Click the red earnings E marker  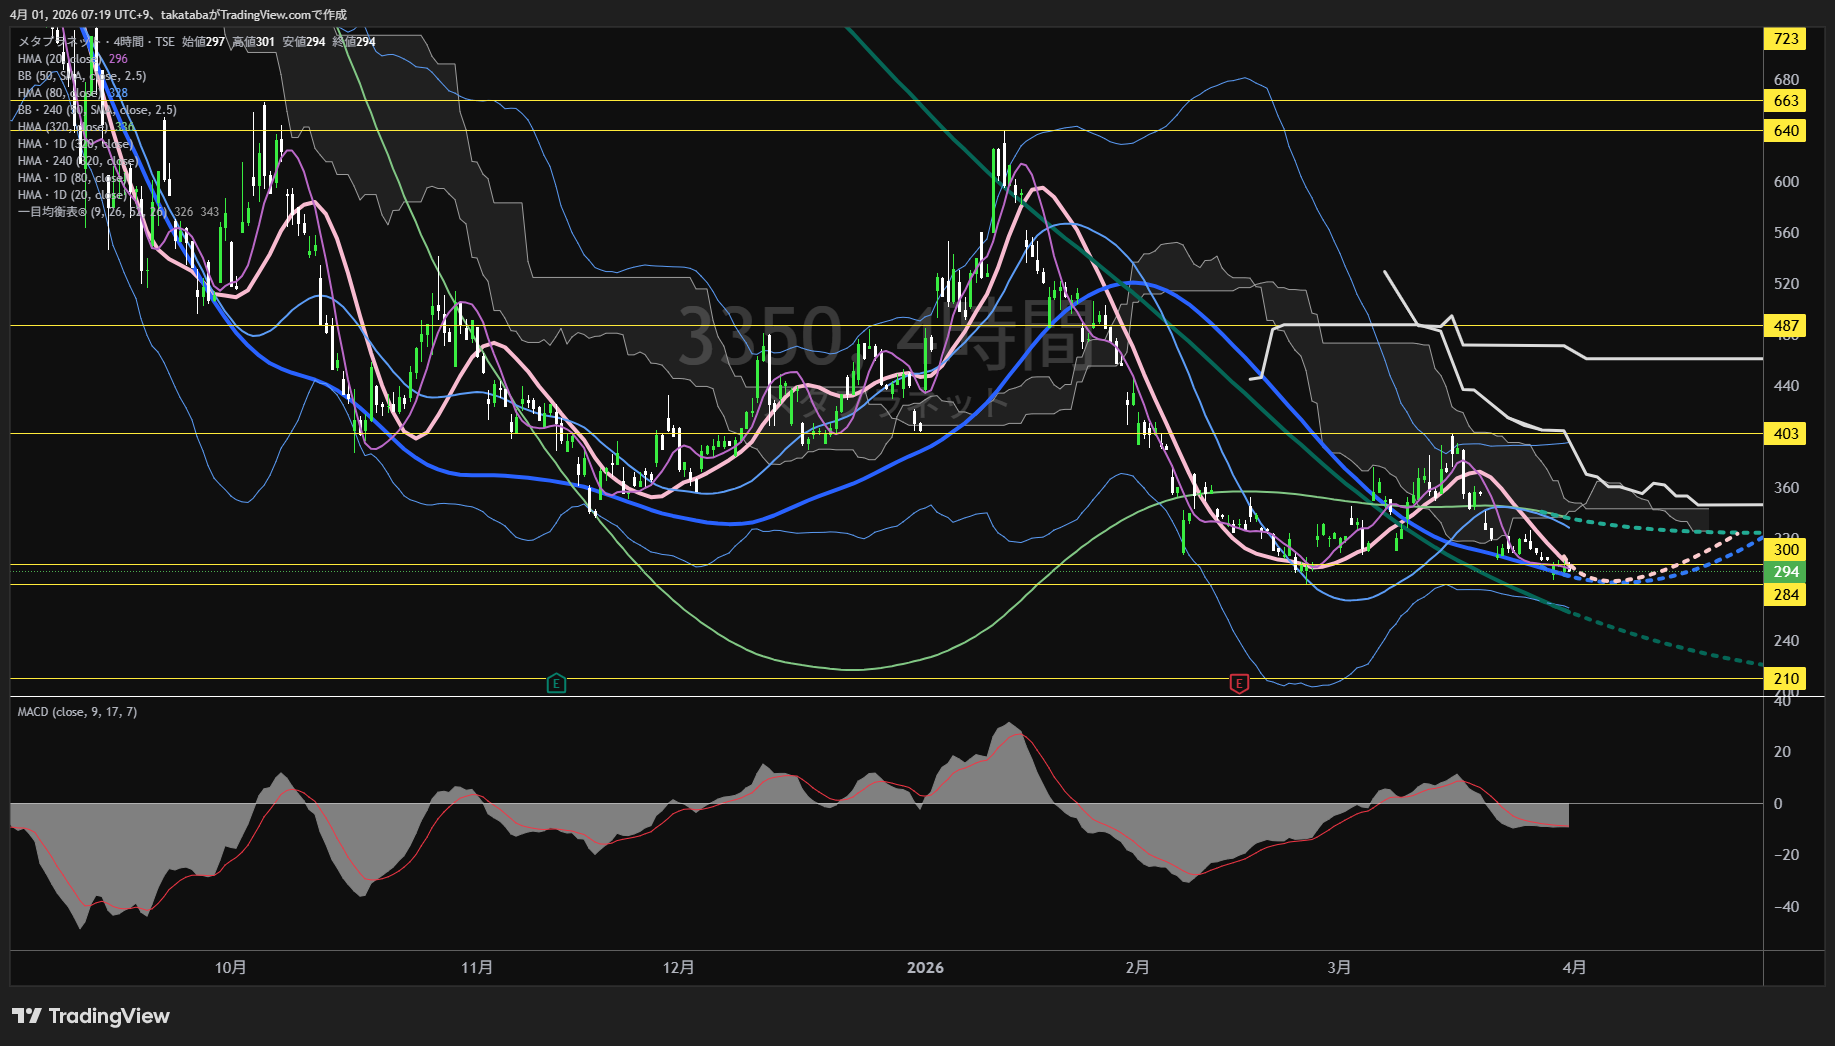(1239, 684)
